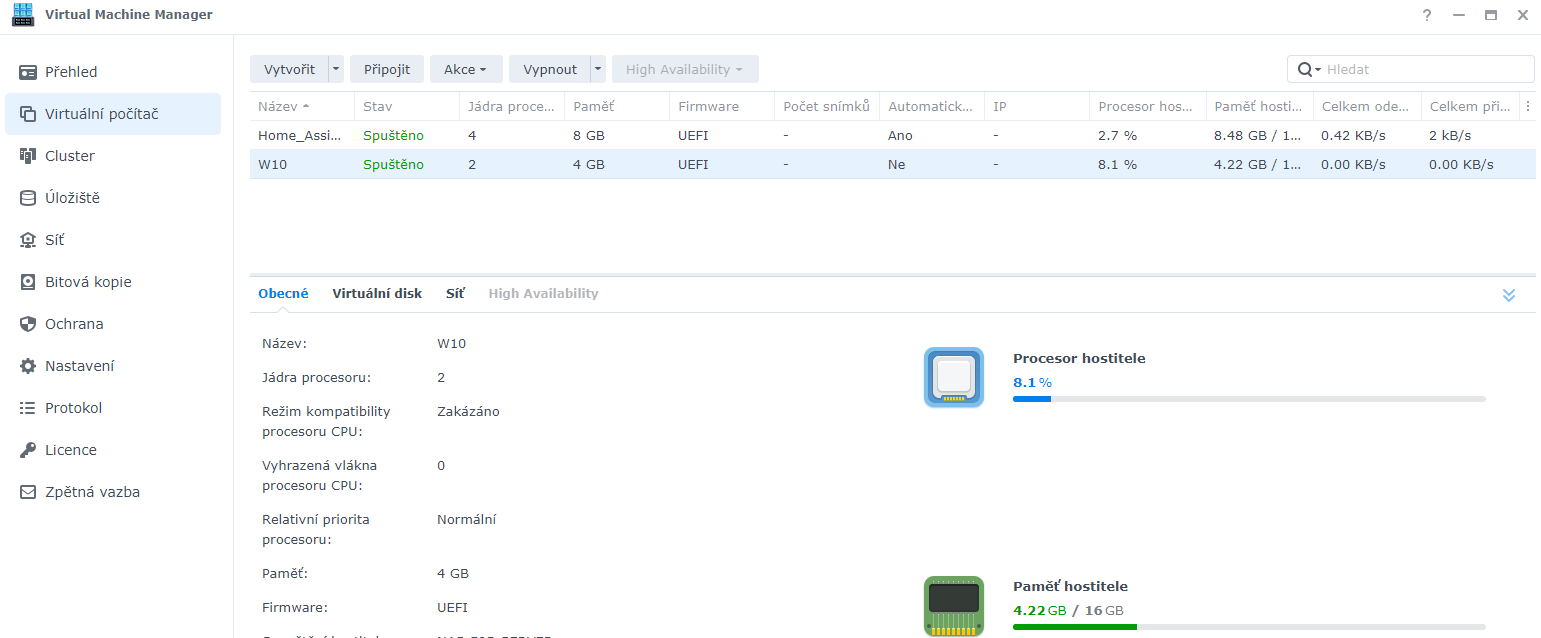Image resolution: width=1541 pixels, height=638 pixels.
Task: Open Nastavení in the sidebar
Action: (113, 366)
